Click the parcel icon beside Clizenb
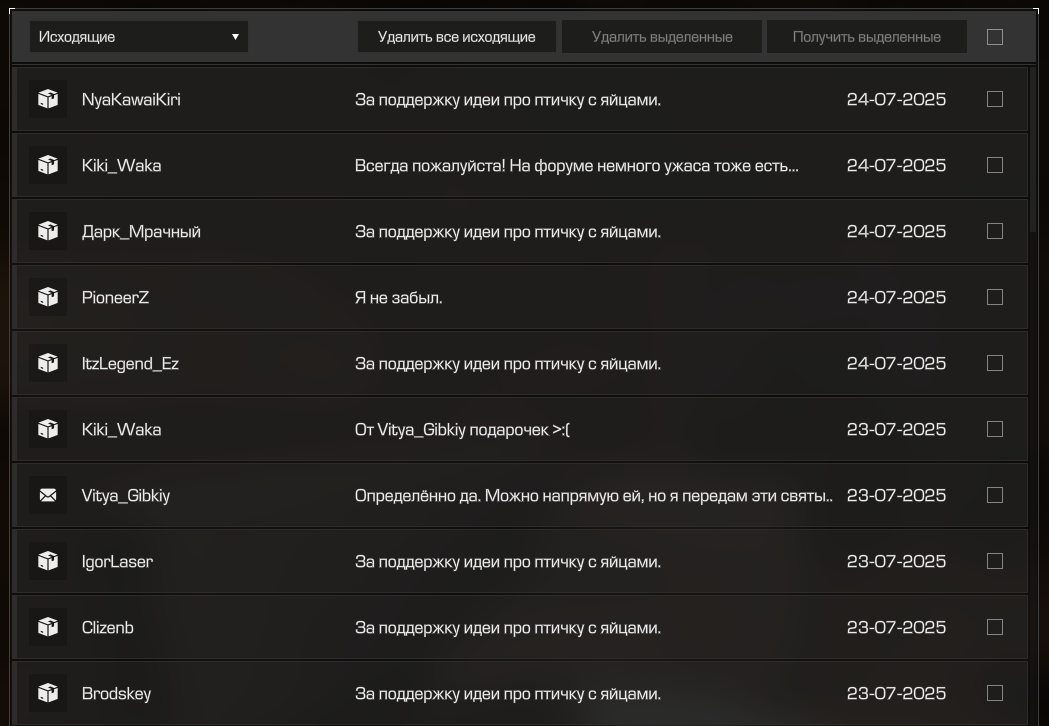Image resolution: width=1049 pixels, height=726 pixels. pyautogui.click(x=48, y=627)
